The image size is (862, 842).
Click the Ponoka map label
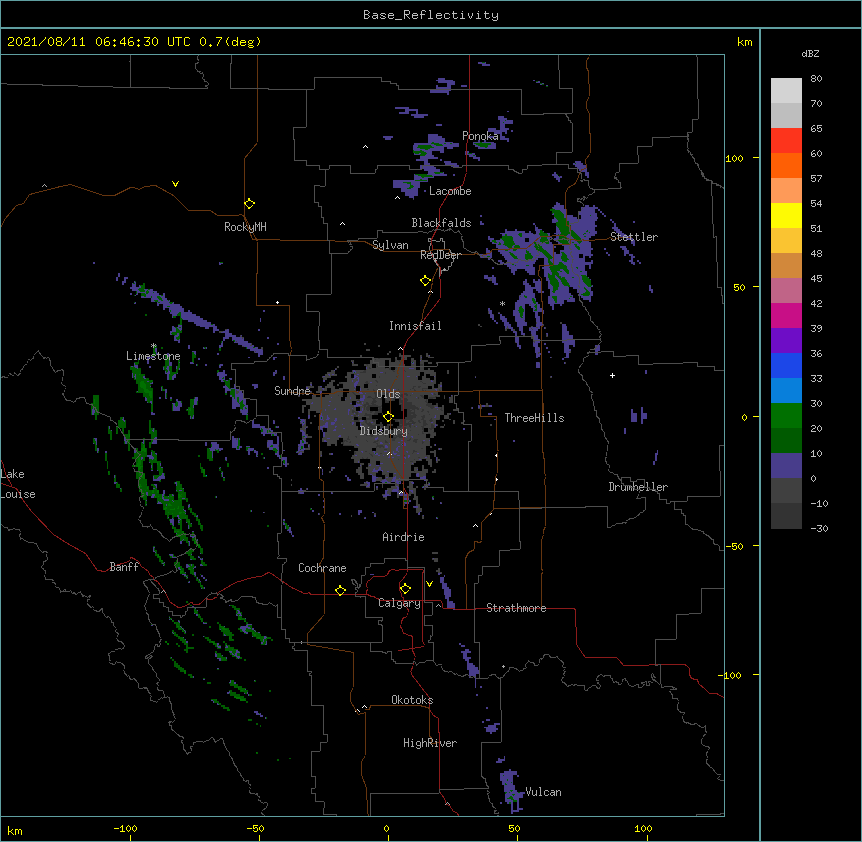point(480,136)
